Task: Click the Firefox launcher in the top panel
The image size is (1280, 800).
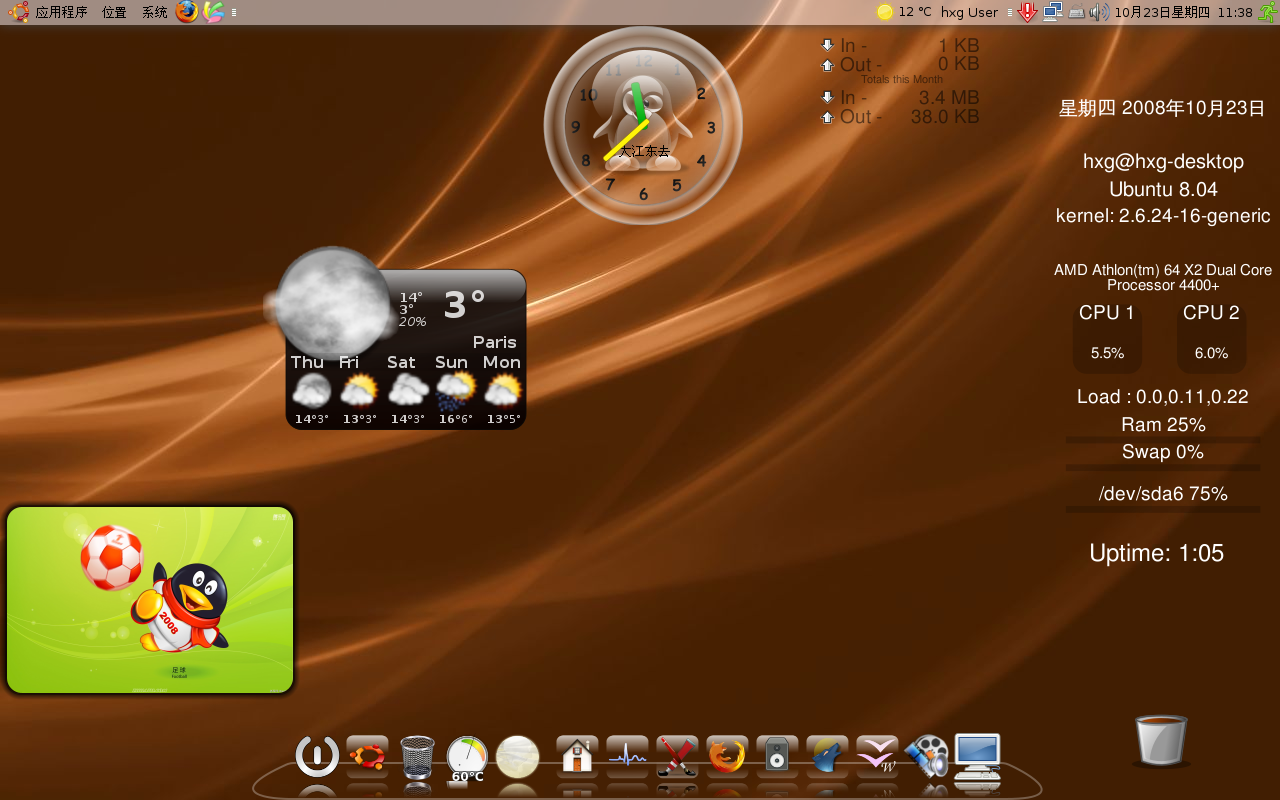Action: 186,12
